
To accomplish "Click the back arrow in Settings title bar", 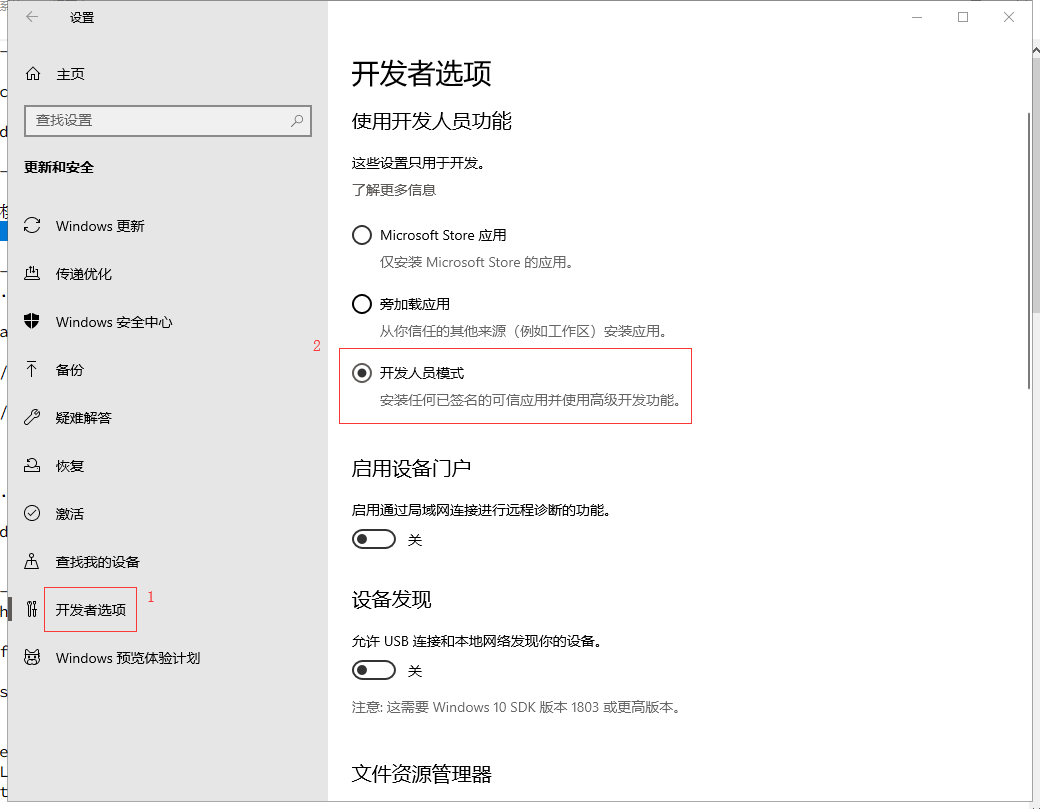I will click(x=32, y=17).
